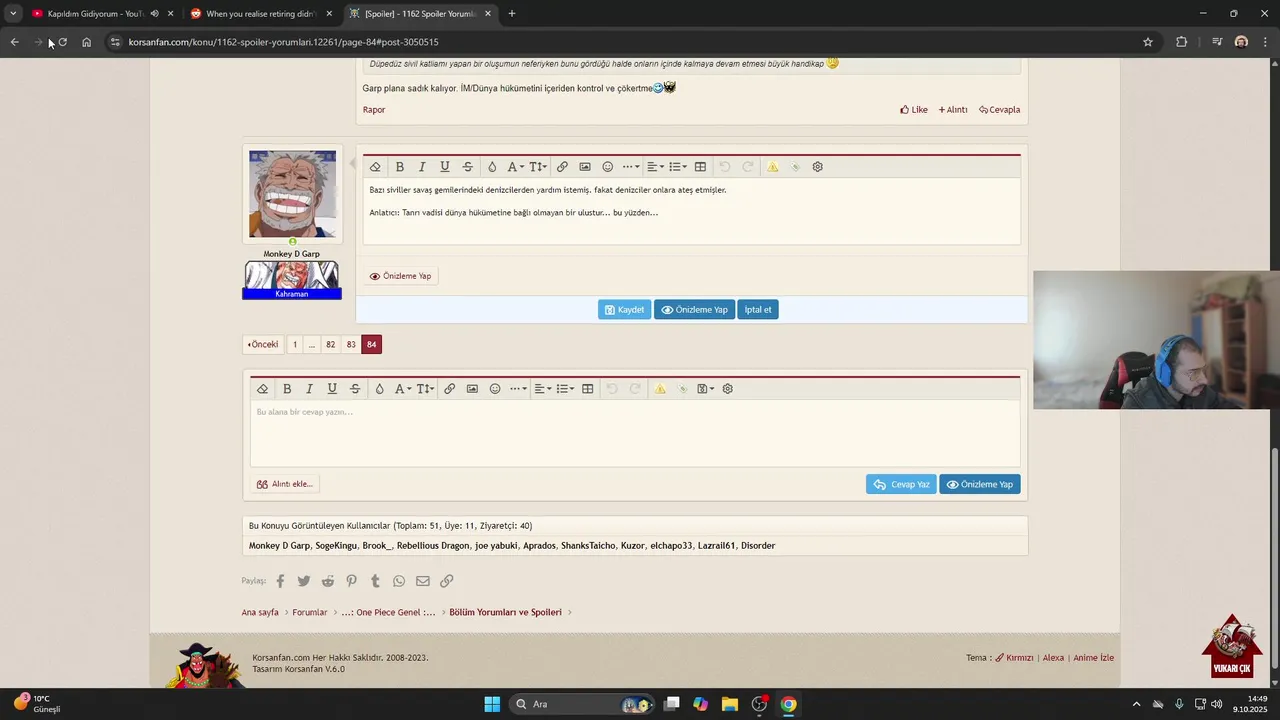Click warning triangle icon in post edit toolbar
Image resolution: width=1280 pixels, height=720 pixels.
773,167
